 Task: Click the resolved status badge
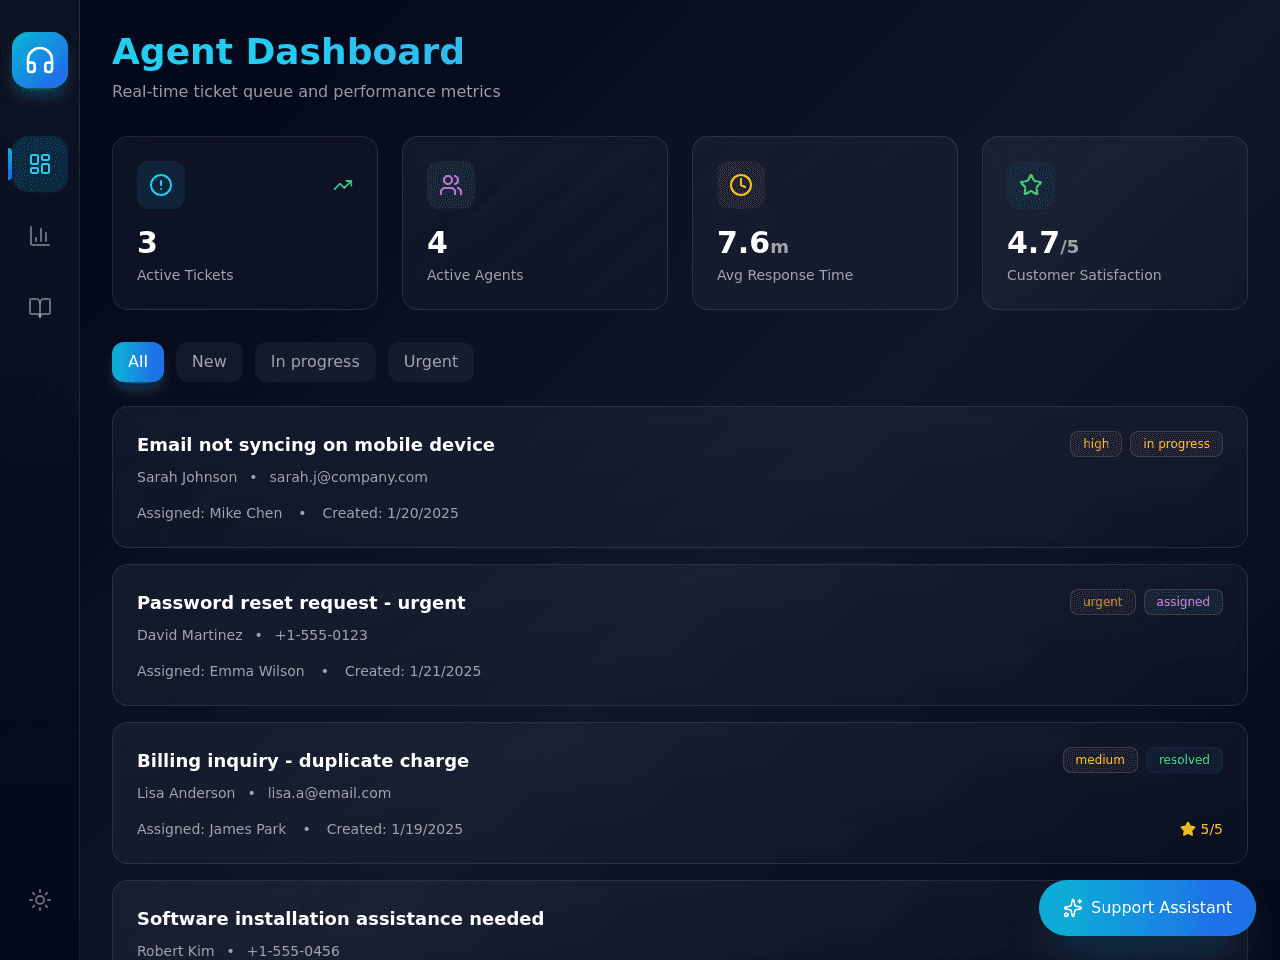point(1184,760)
